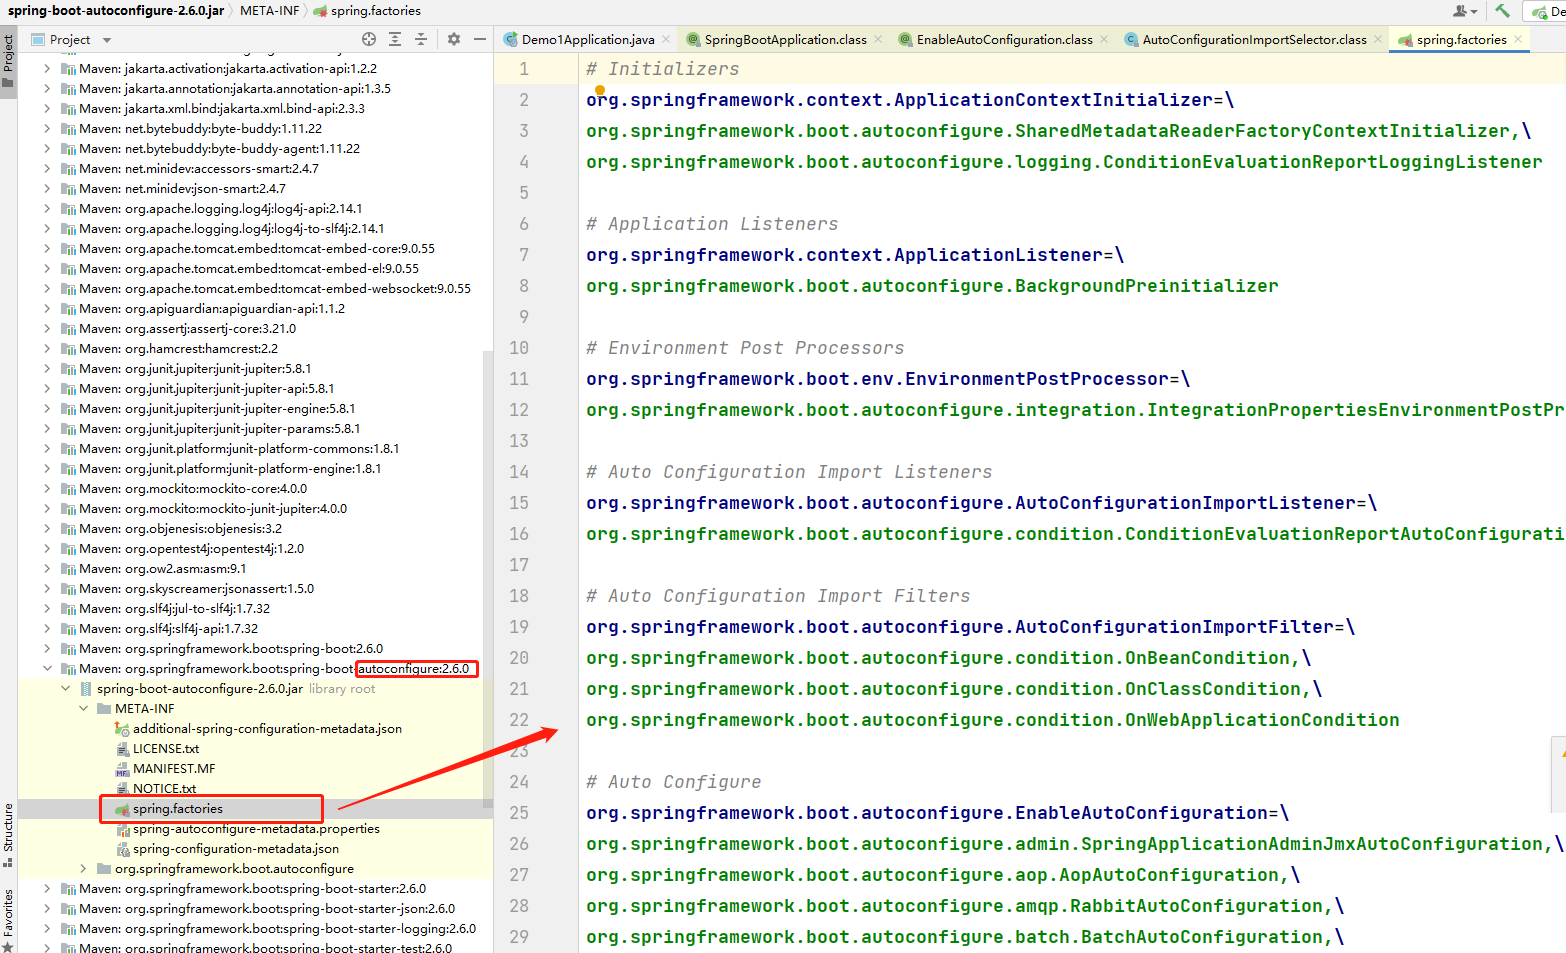
Task: Click spring-boot-autoconfigure-2.6.0.jar breadcrumb
Action: [116, 10]
